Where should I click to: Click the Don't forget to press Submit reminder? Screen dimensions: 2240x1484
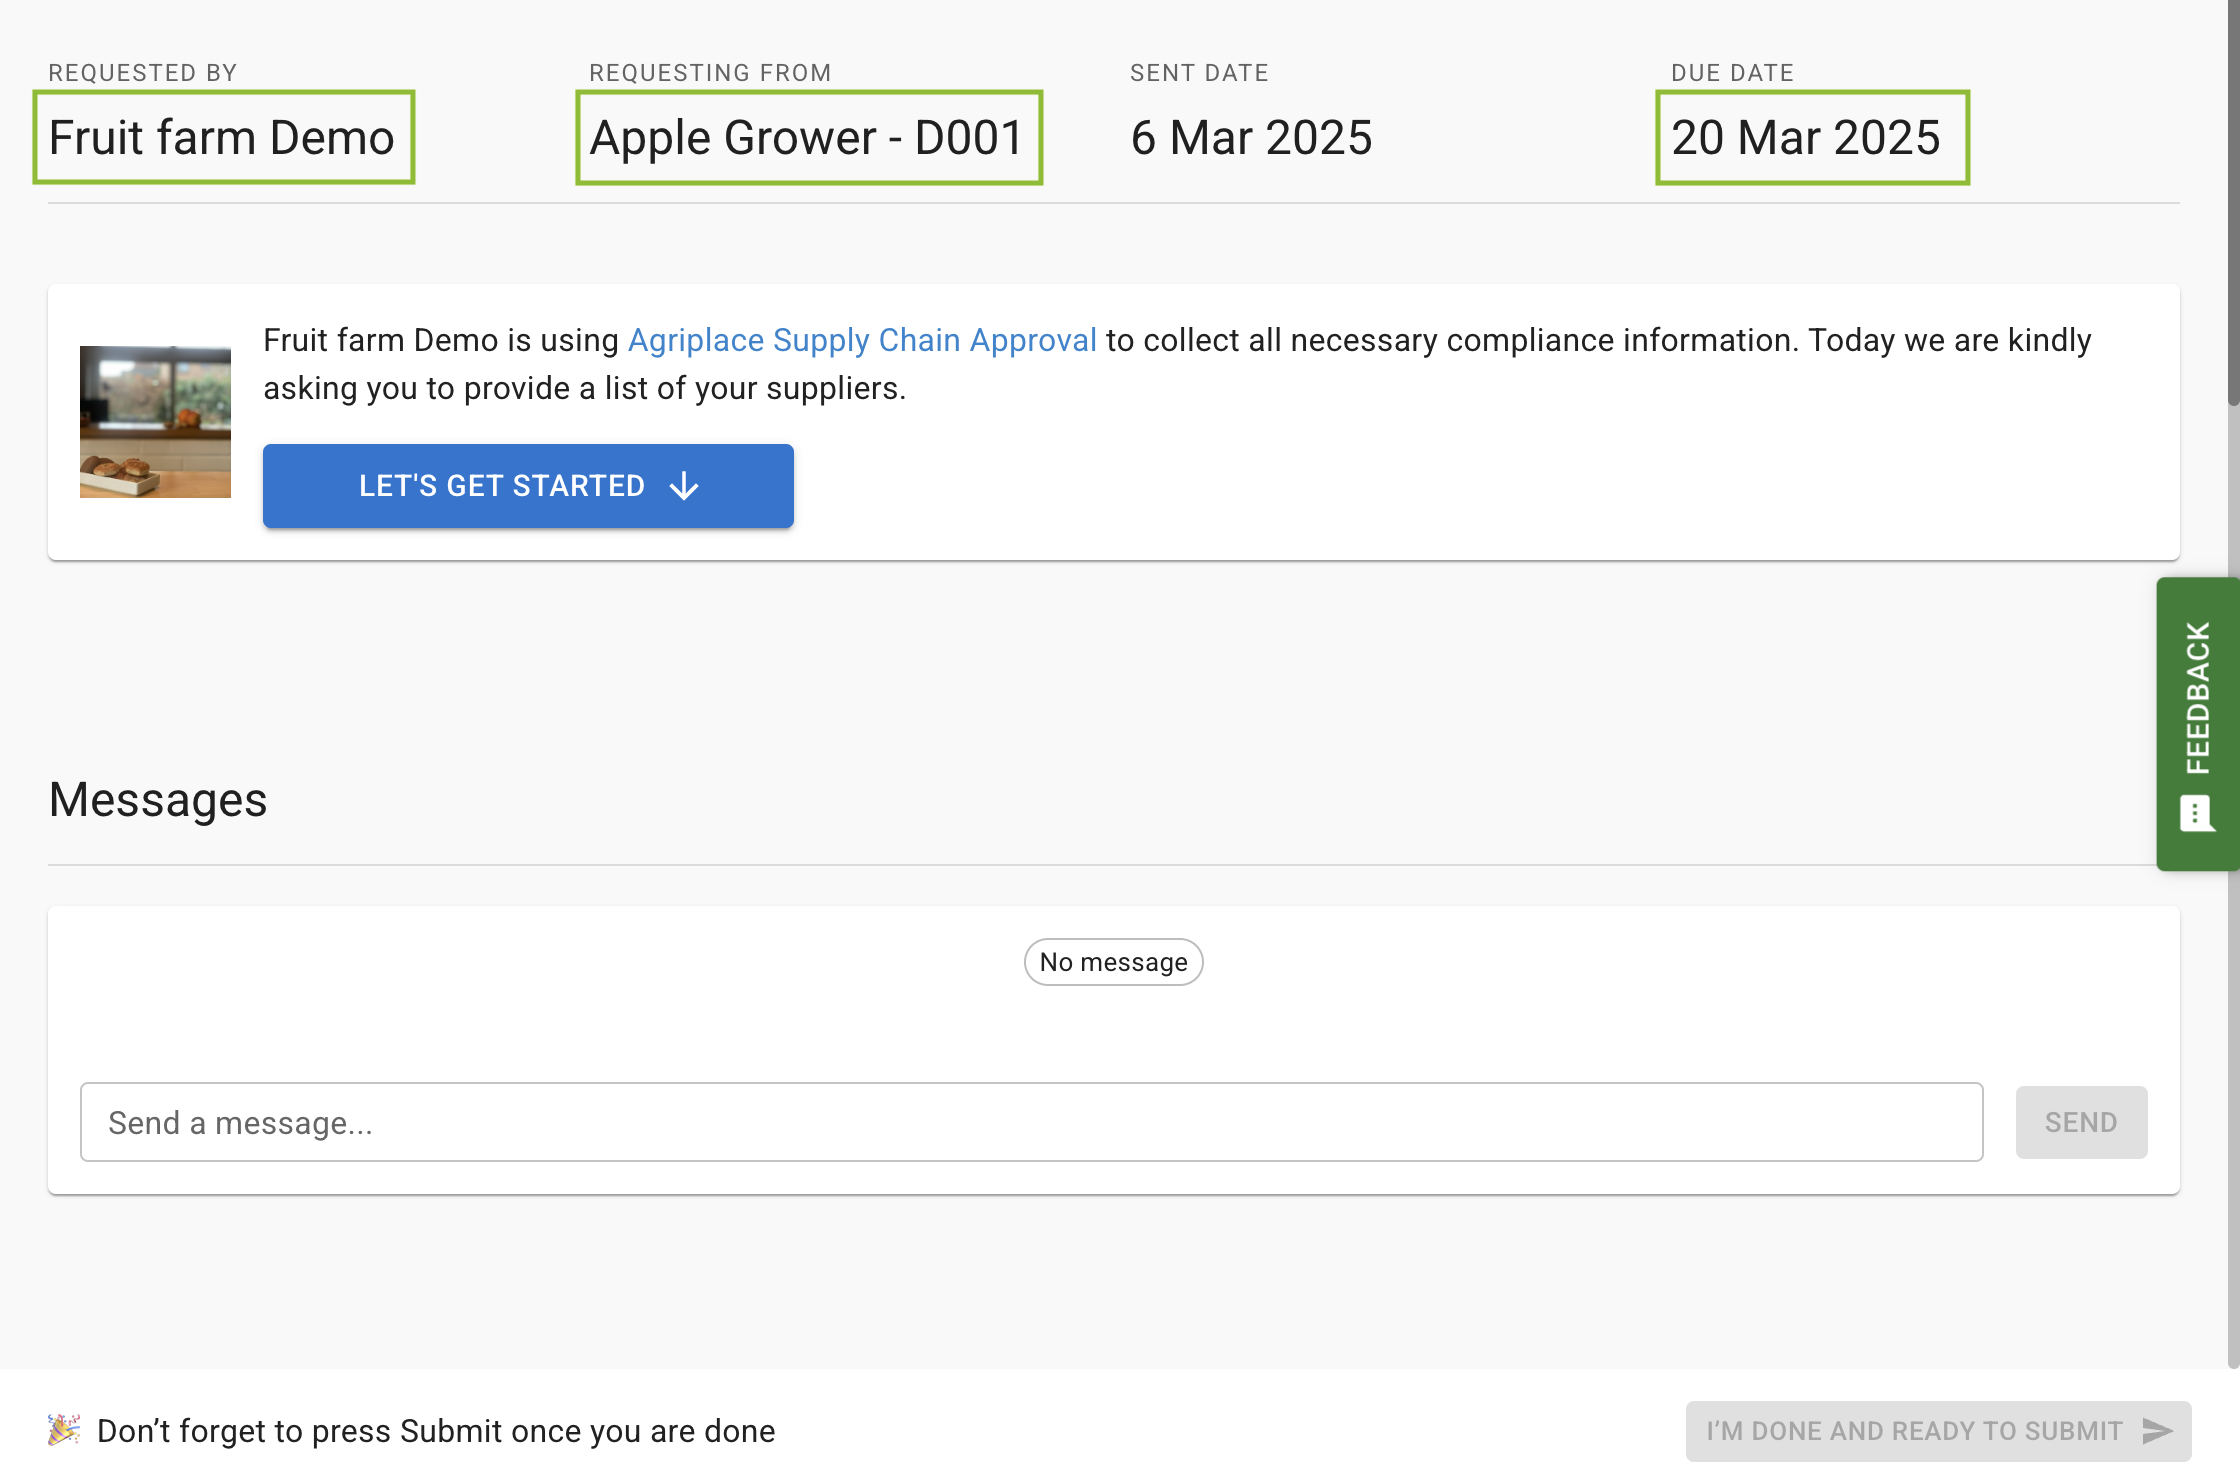click(x=436, y=1431)
